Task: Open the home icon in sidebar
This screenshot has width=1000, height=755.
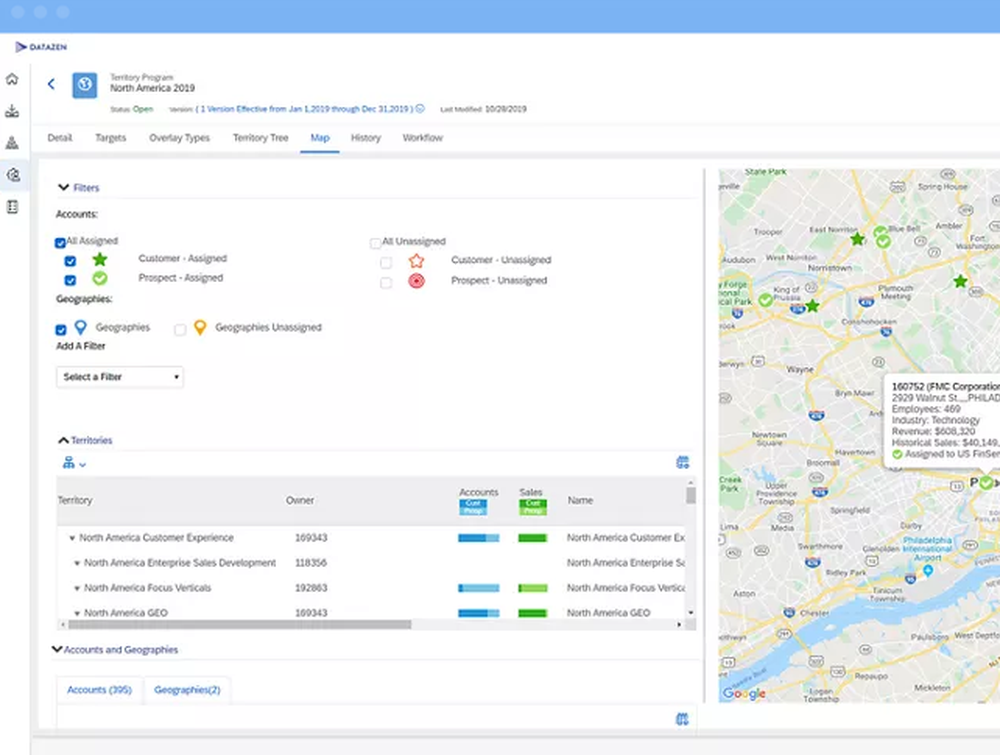Action: 12,79
